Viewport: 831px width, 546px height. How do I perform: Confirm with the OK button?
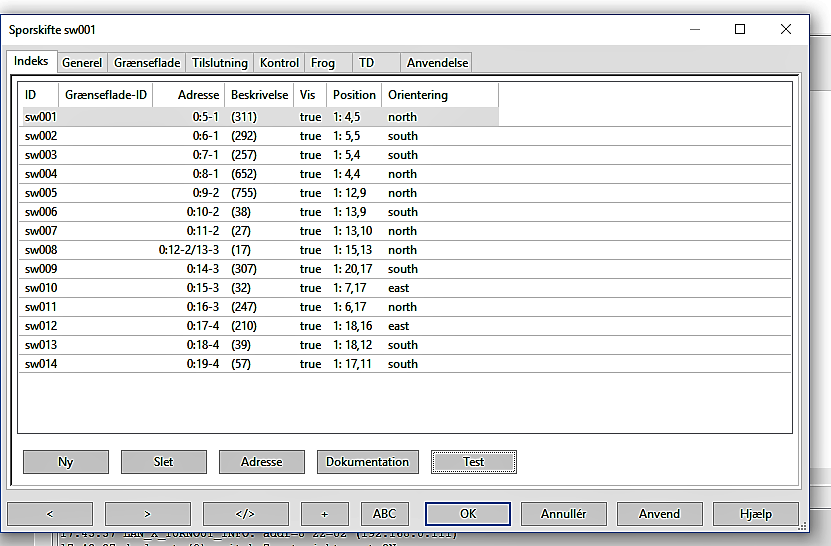[468, 514]
